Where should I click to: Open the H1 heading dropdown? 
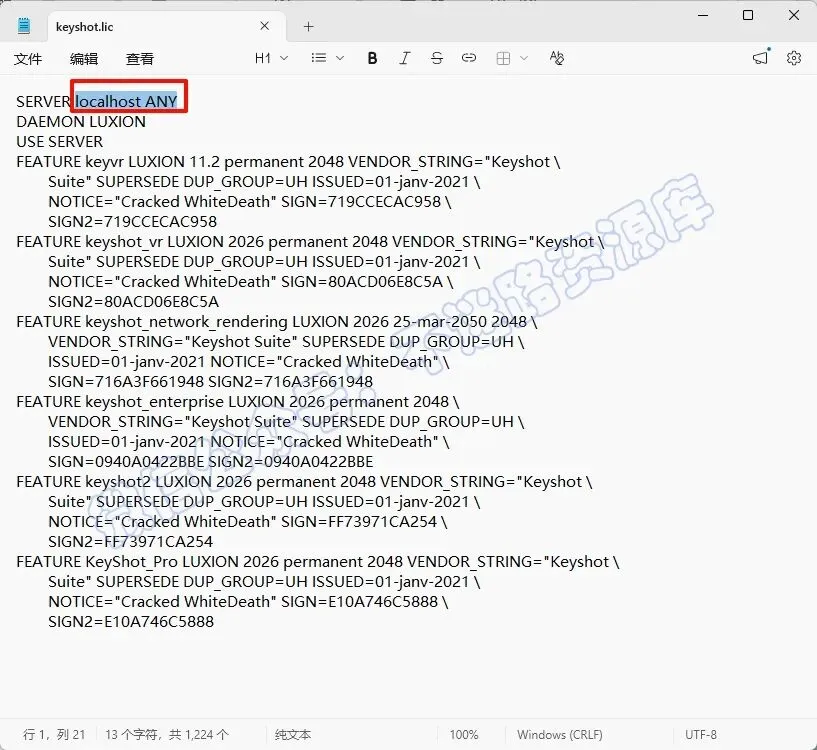click(x=271, y=58)
